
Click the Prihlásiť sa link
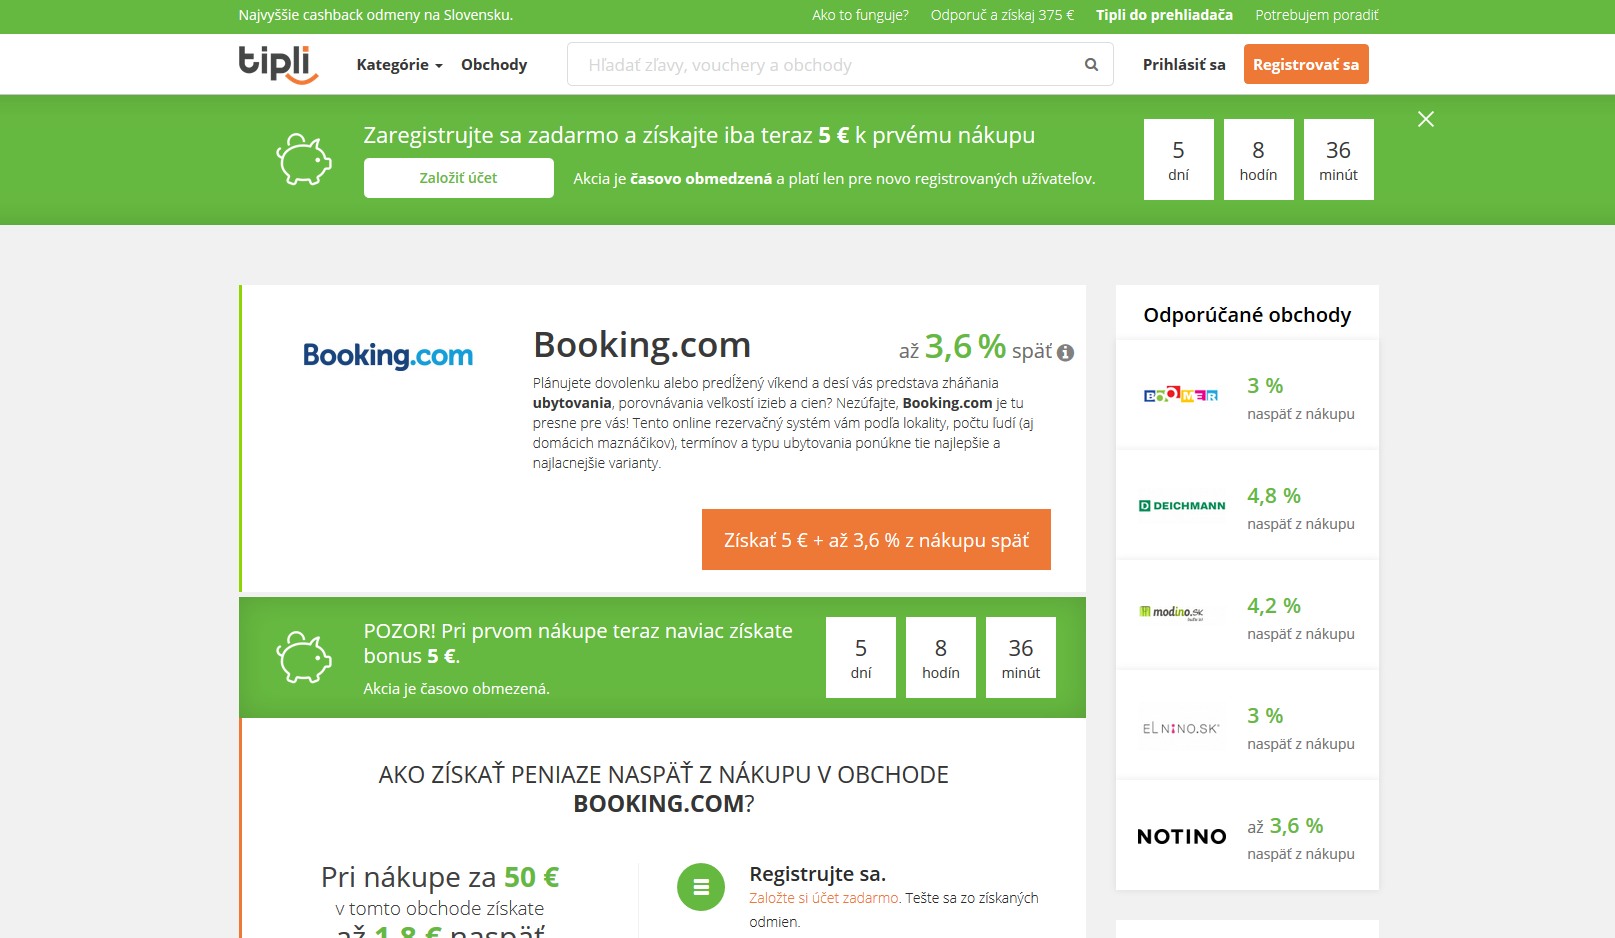1184,65
